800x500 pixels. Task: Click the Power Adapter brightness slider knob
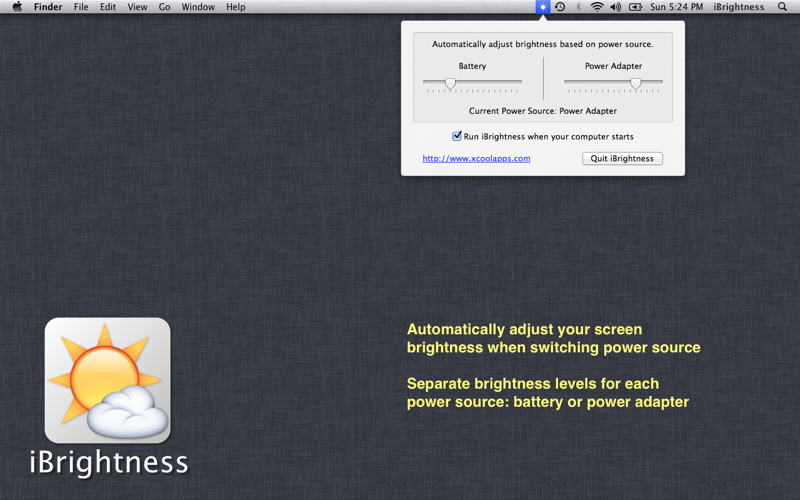(635, 84)
